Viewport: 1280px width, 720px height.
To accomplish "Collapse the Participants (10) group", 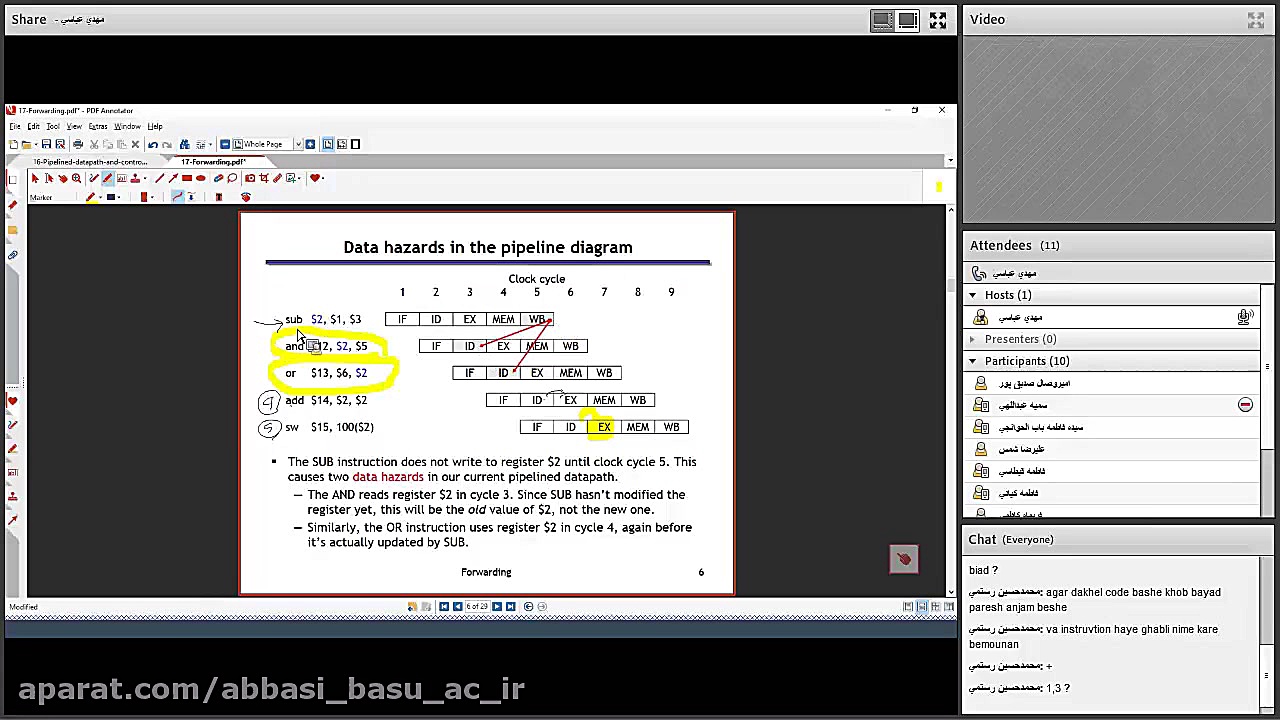I will (x=972, y=361).
